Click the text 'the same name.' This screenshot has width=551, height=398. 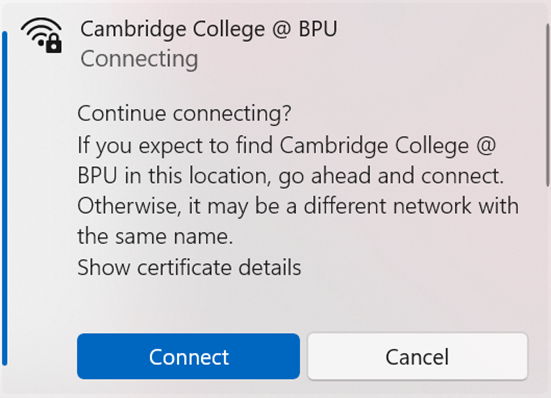coord(155,236)
